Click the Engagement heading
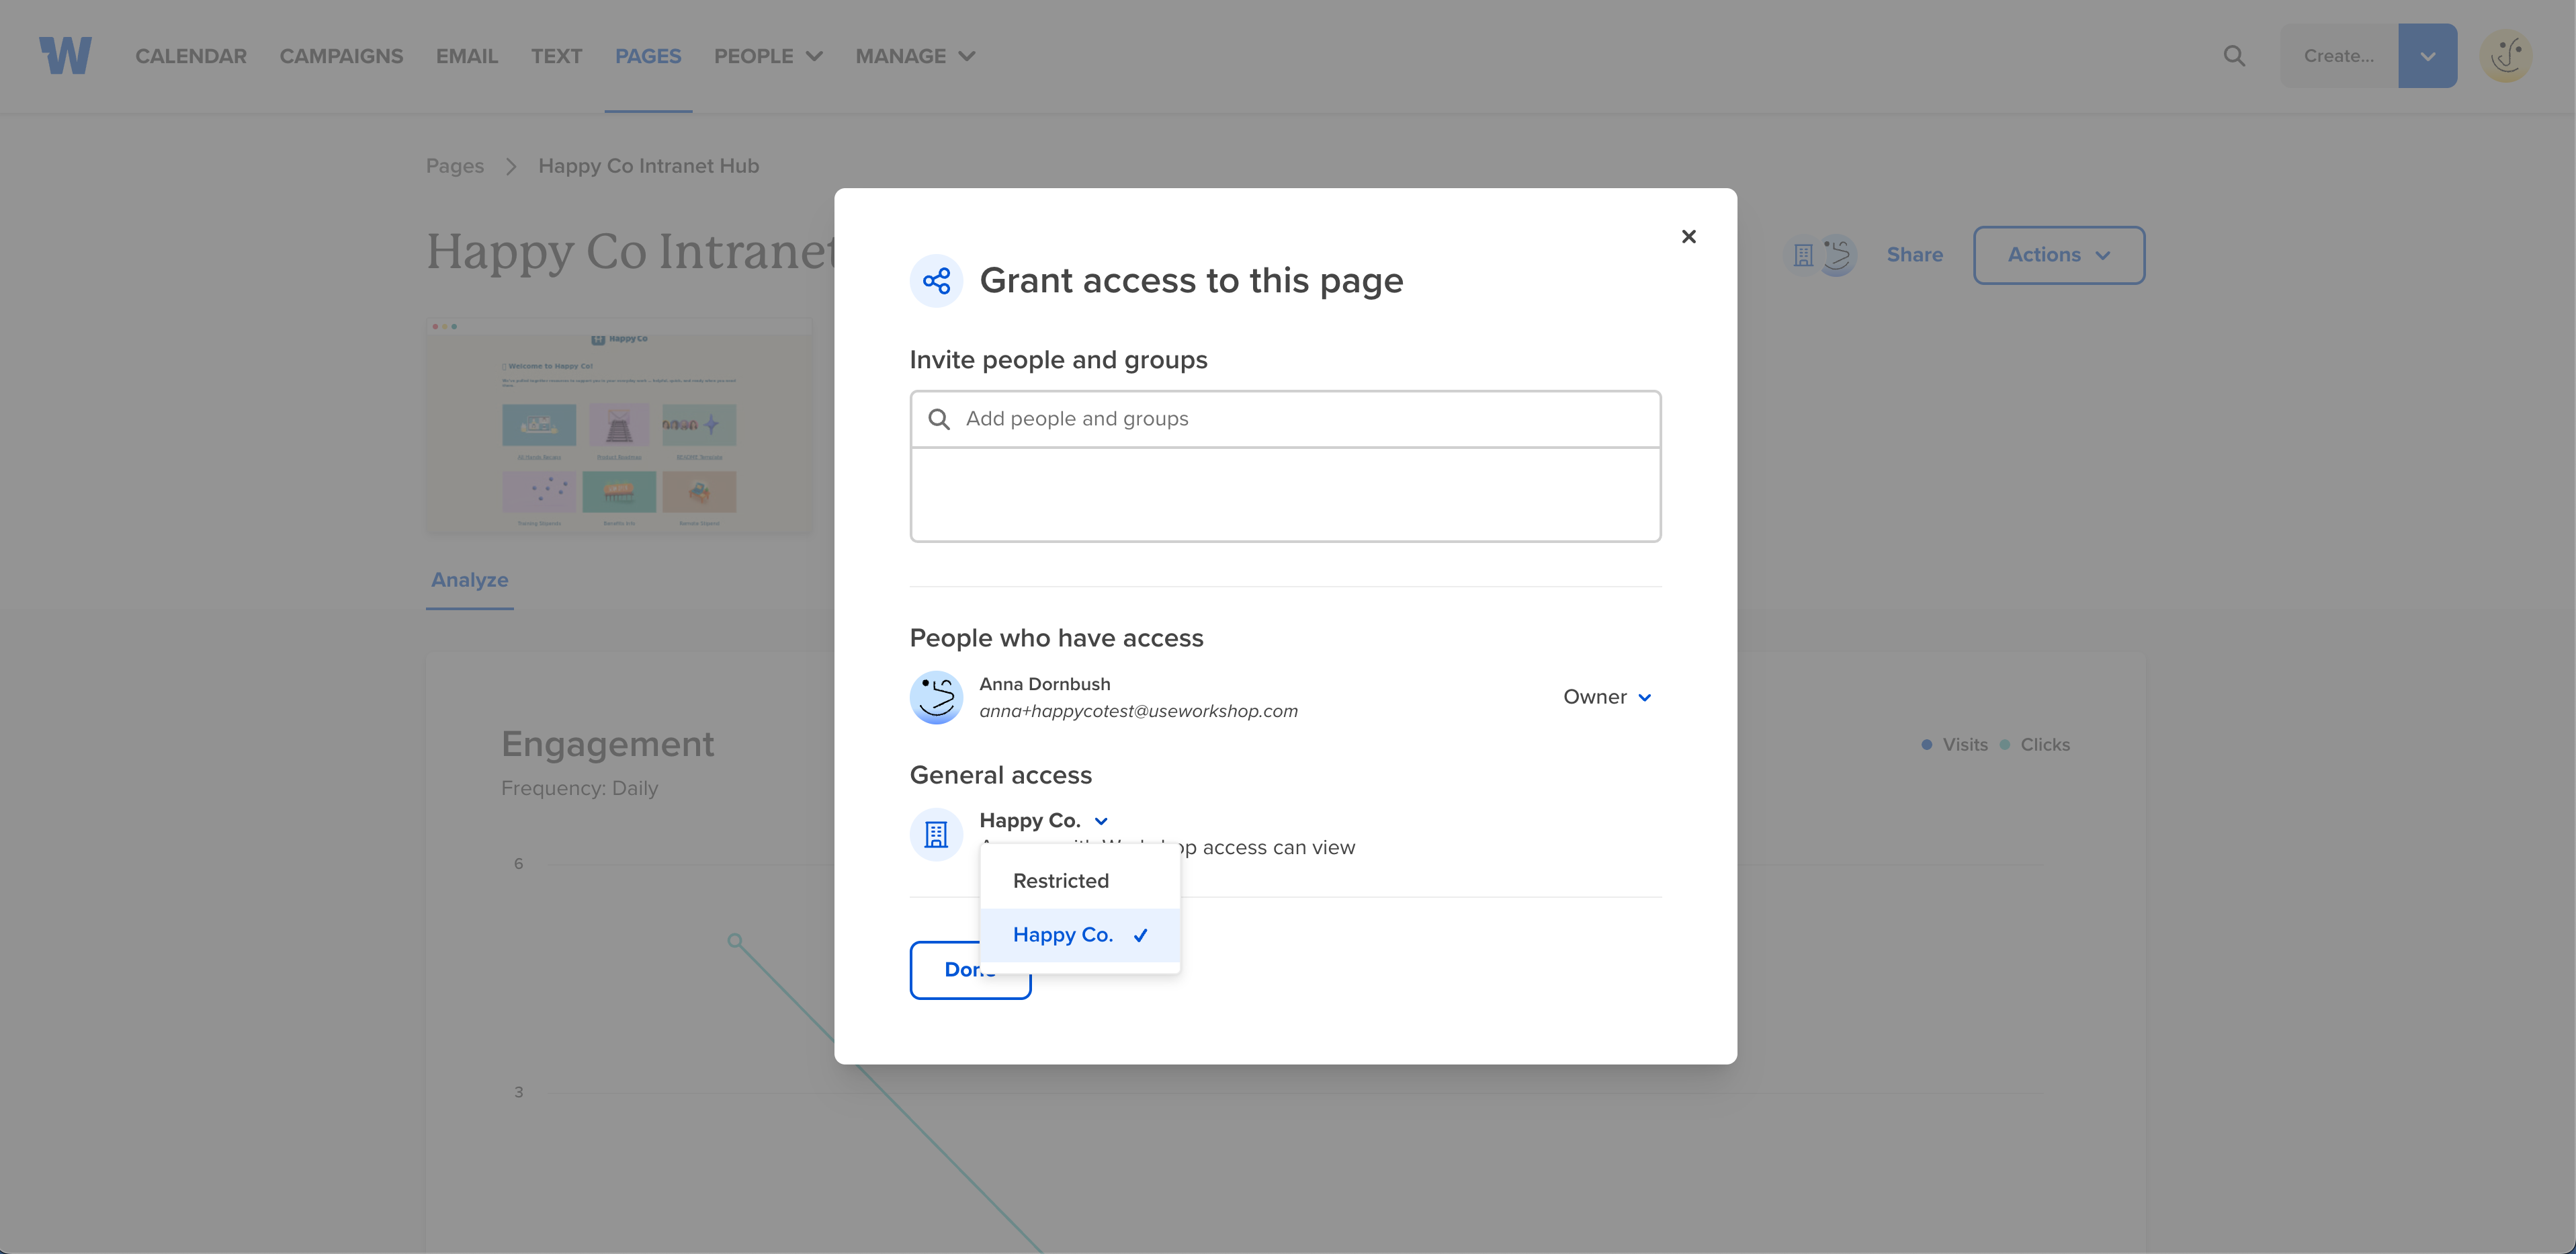Viewport: 2576px width, 1254px height. point(608,744)
